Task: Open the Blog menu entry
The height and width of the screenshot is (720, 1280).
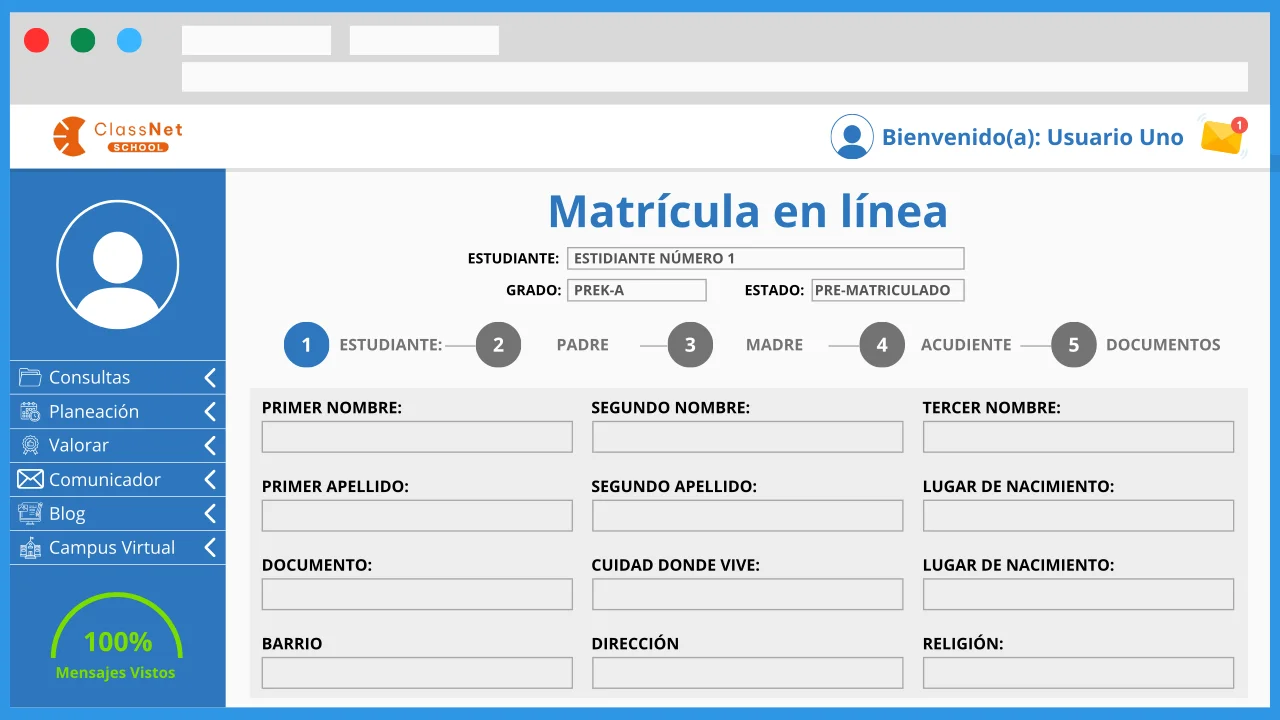Action: pos(67,513)
